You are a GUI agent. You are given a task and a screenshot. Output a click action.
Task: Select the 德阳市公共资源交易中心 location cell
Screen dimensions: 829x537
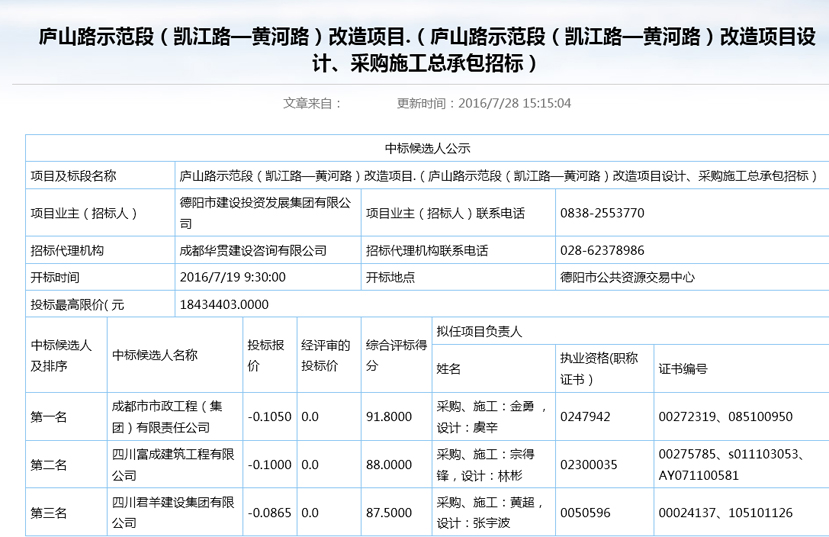coord(627,277)
